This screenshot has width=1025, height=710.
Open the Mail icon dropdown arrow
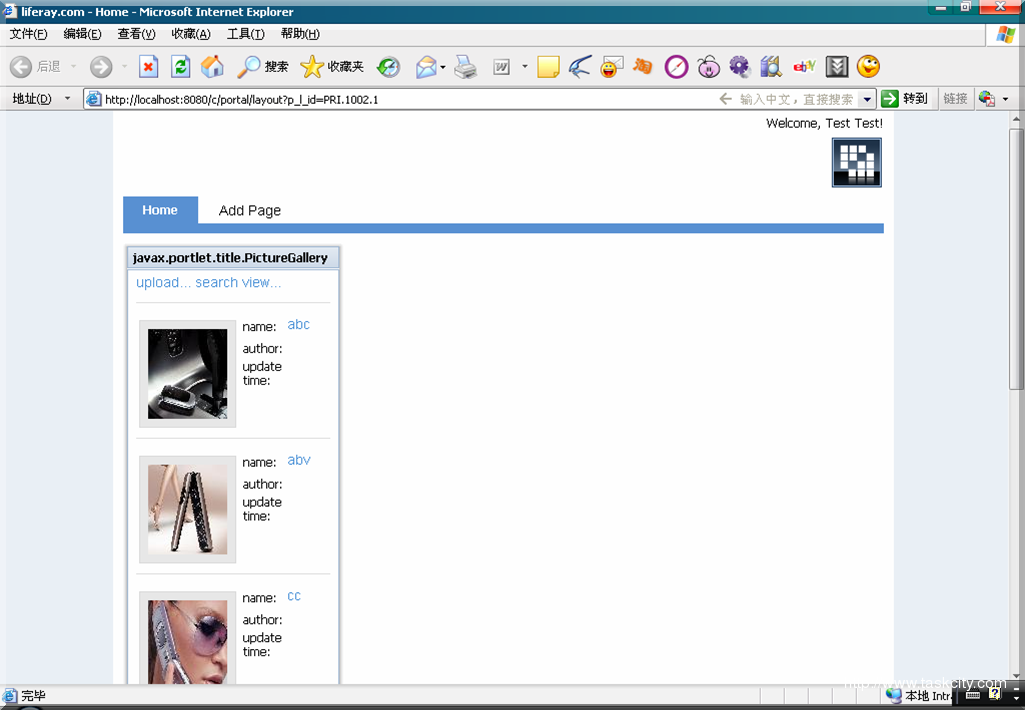point(443,67)
